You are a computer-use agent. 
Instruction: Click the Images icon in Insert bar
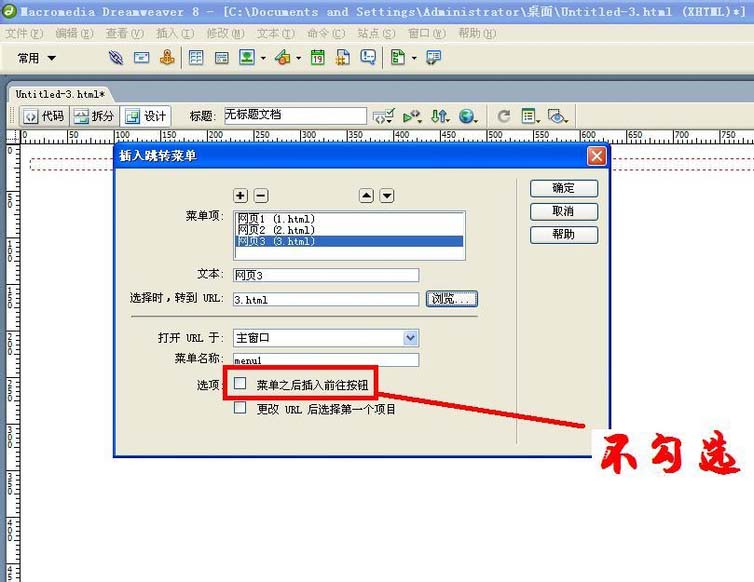pos(247,58)
